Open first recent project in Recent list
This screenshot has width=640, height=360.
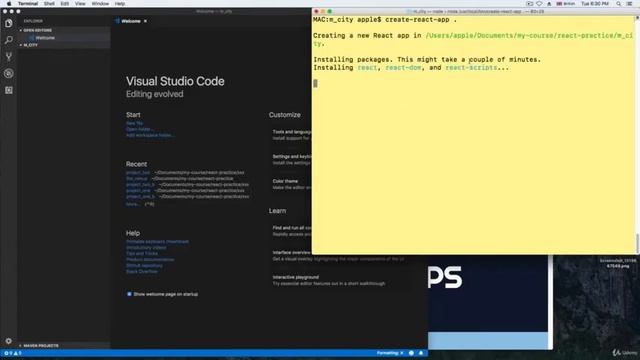[x=138, y=173]
